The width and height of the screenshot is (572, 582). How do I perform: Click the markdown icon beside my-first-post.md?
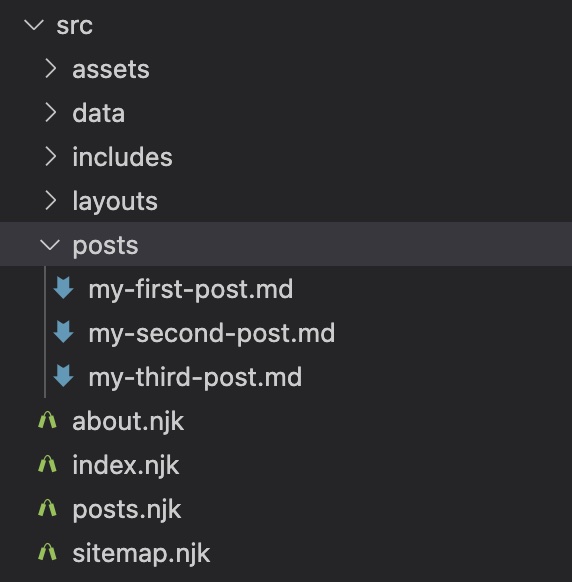[x=63, y=288]
